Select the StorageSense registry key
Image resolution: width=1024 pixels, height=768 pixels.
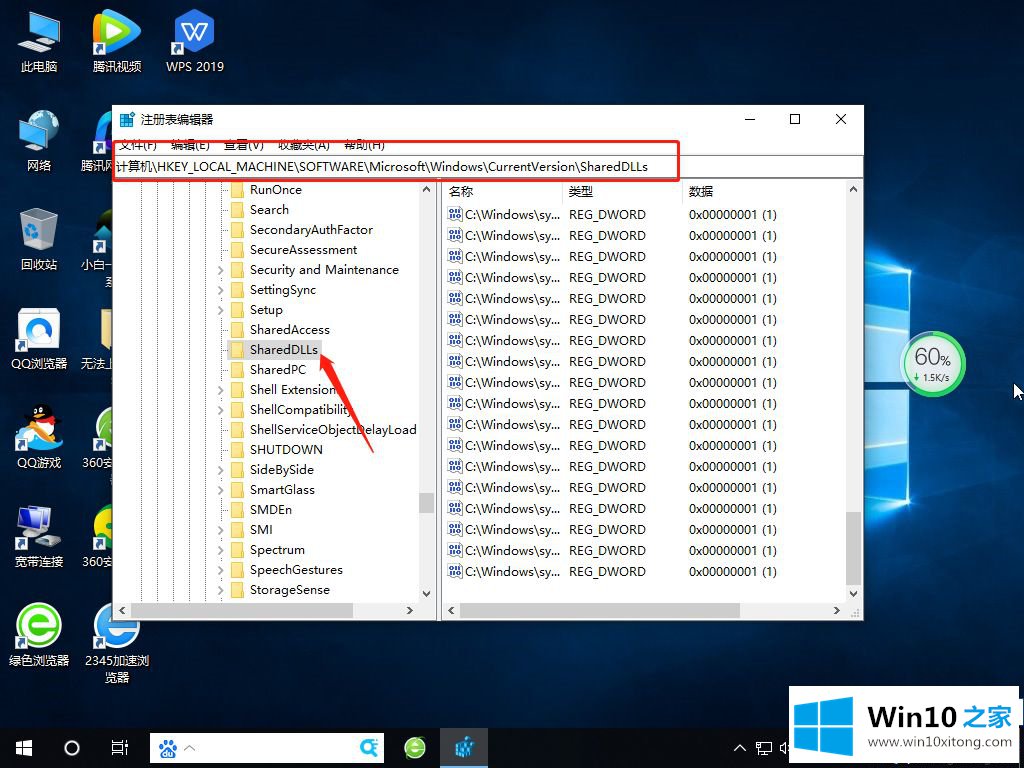[289, 590]
